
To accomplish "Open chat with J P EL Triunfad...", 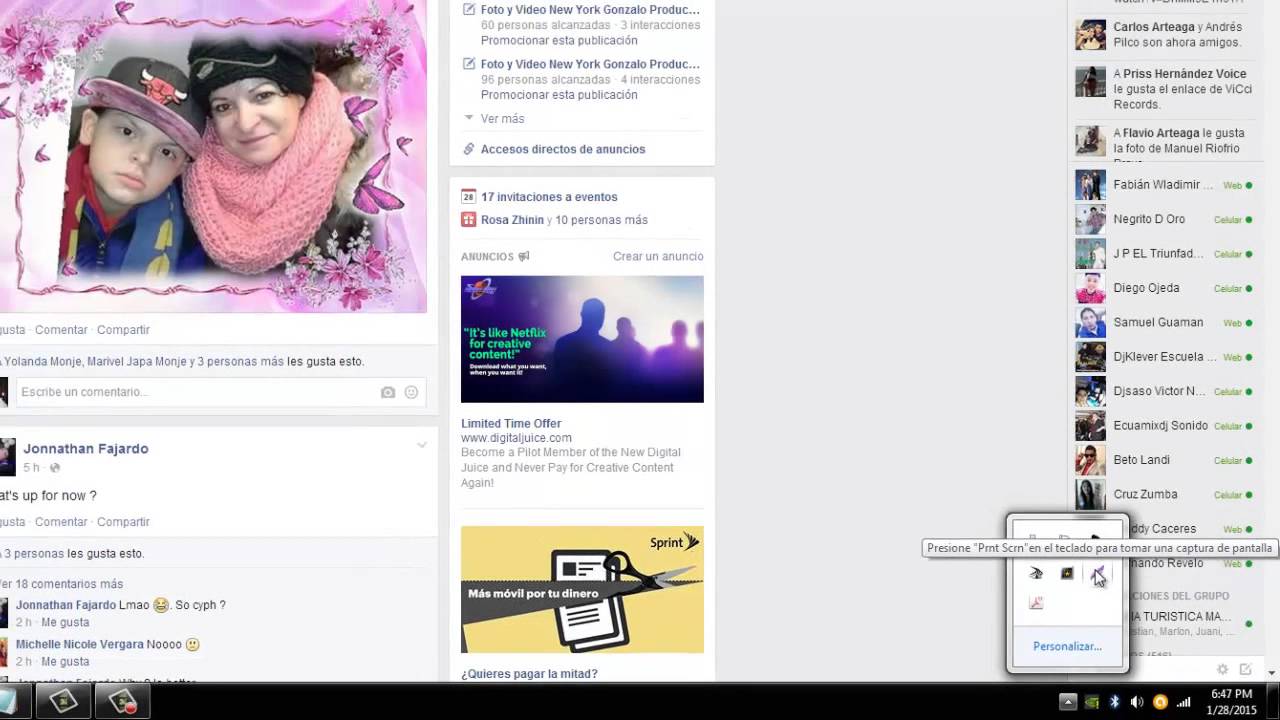I will pyautogui.click(x=1163, y=254).
